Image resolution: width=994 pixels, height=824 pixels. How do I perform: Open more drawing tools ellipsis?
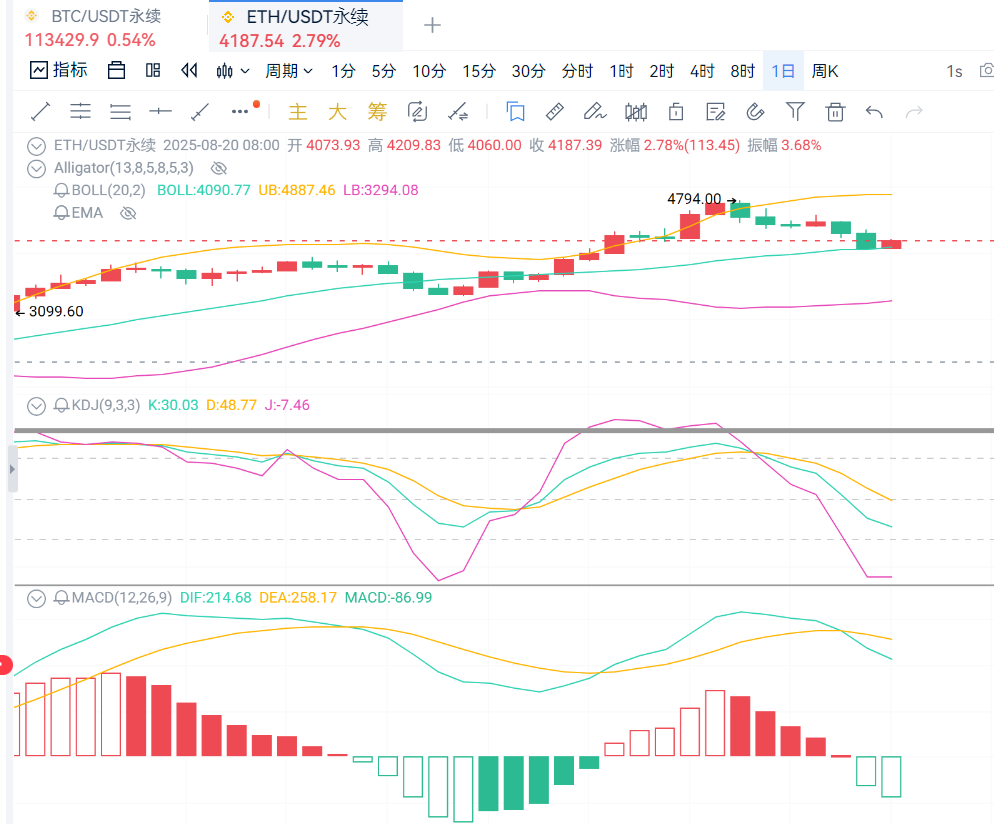point(240,112)
